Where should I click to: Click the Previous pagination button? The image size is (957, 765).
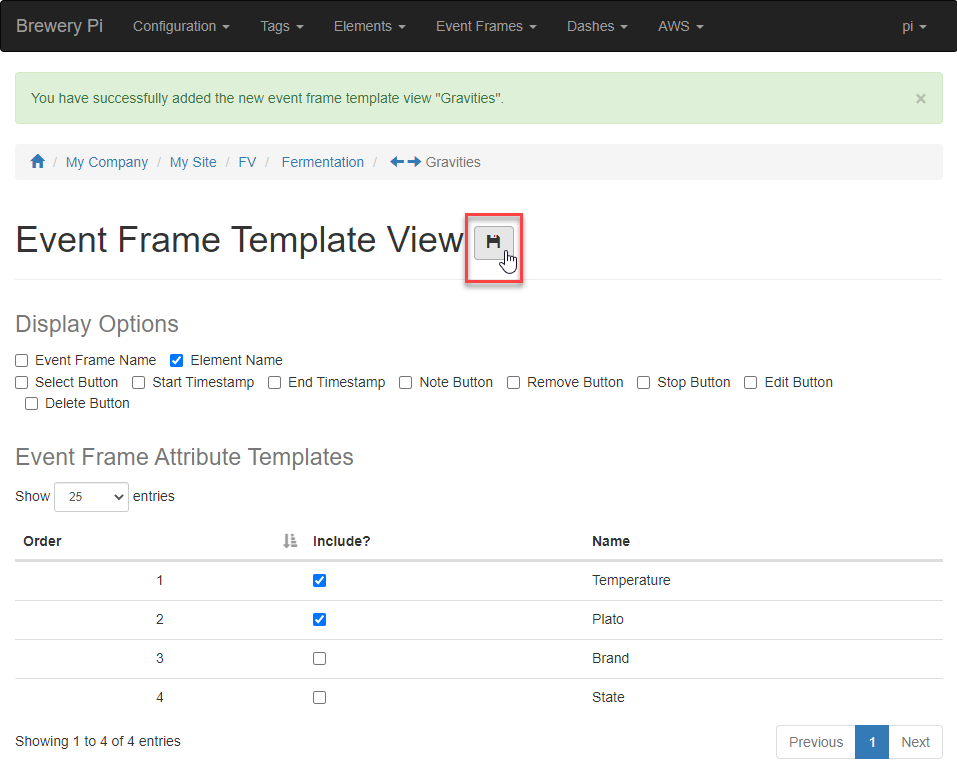816,742
